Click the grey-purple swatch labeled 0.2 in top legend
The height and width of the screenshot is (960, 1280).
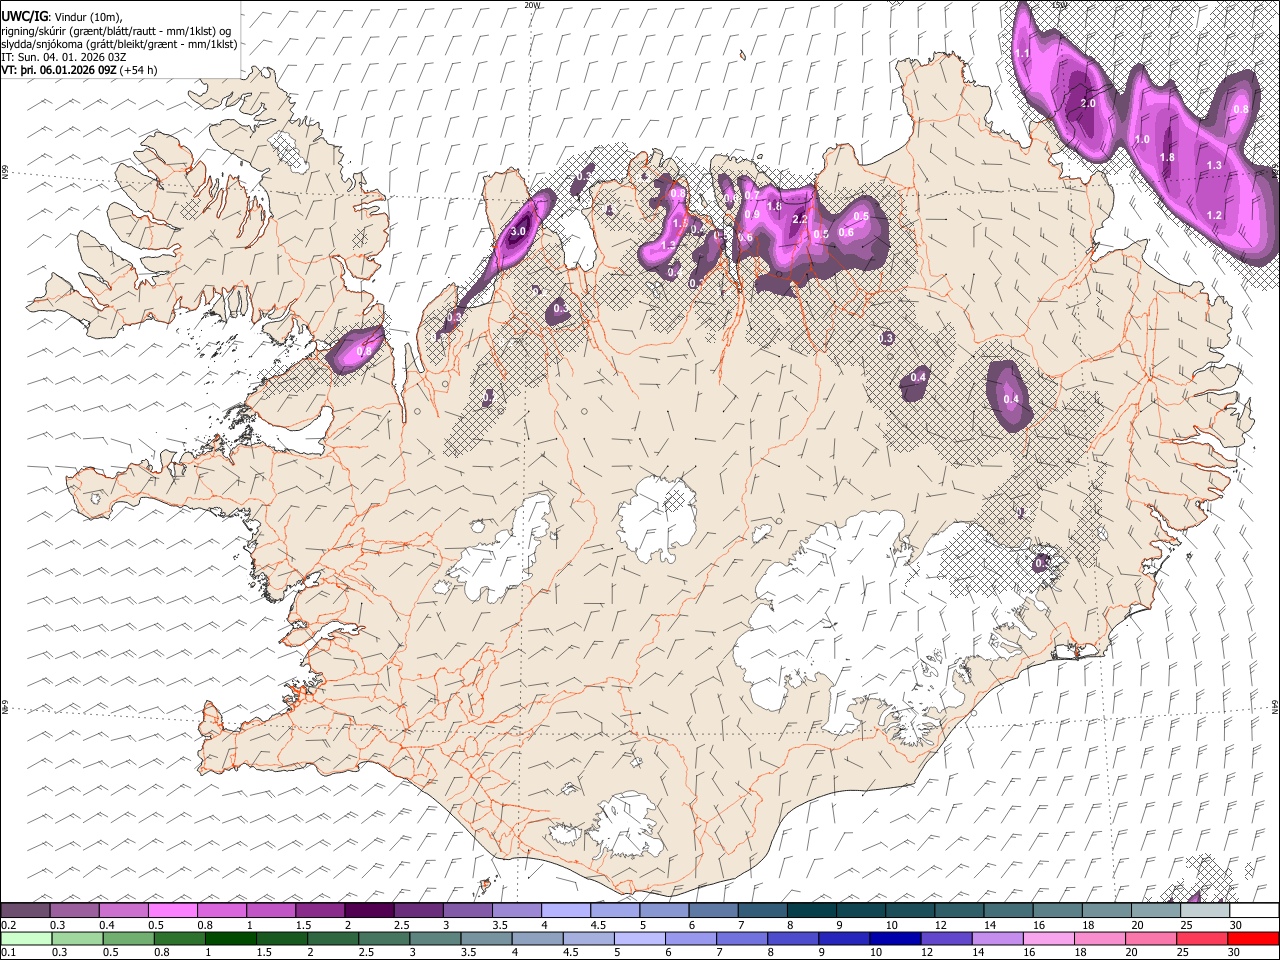26,910
